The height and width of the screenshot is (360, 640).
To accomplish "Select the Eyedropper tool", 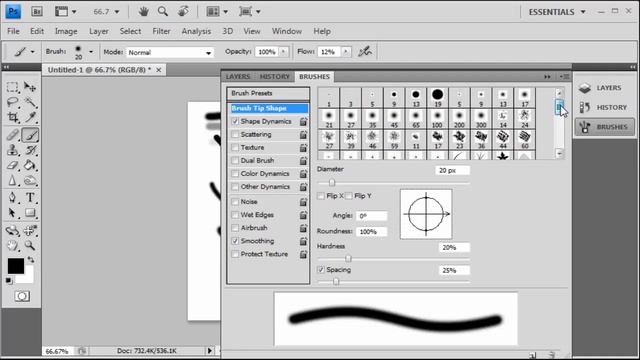I will (x=30, y=118).
